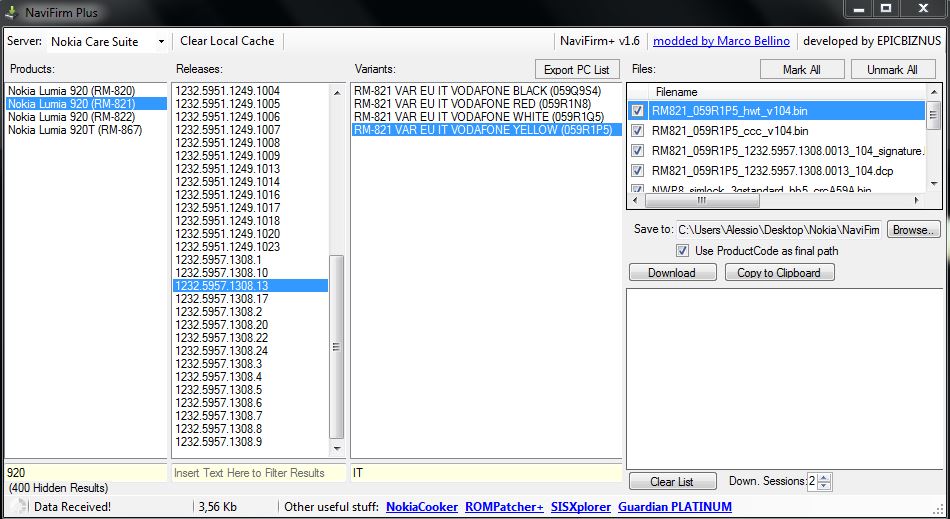Image resolution: width=950 pixels, height=519 pixels.
Task: Click the Files list scroll left arrow
Action: [x=635, y=200]
